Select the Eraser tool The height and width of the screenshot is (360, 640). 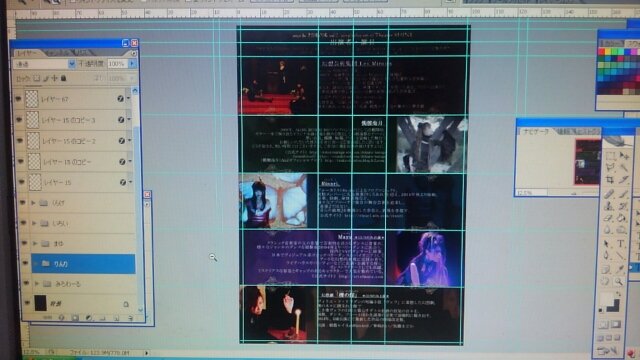pos(609,218)
